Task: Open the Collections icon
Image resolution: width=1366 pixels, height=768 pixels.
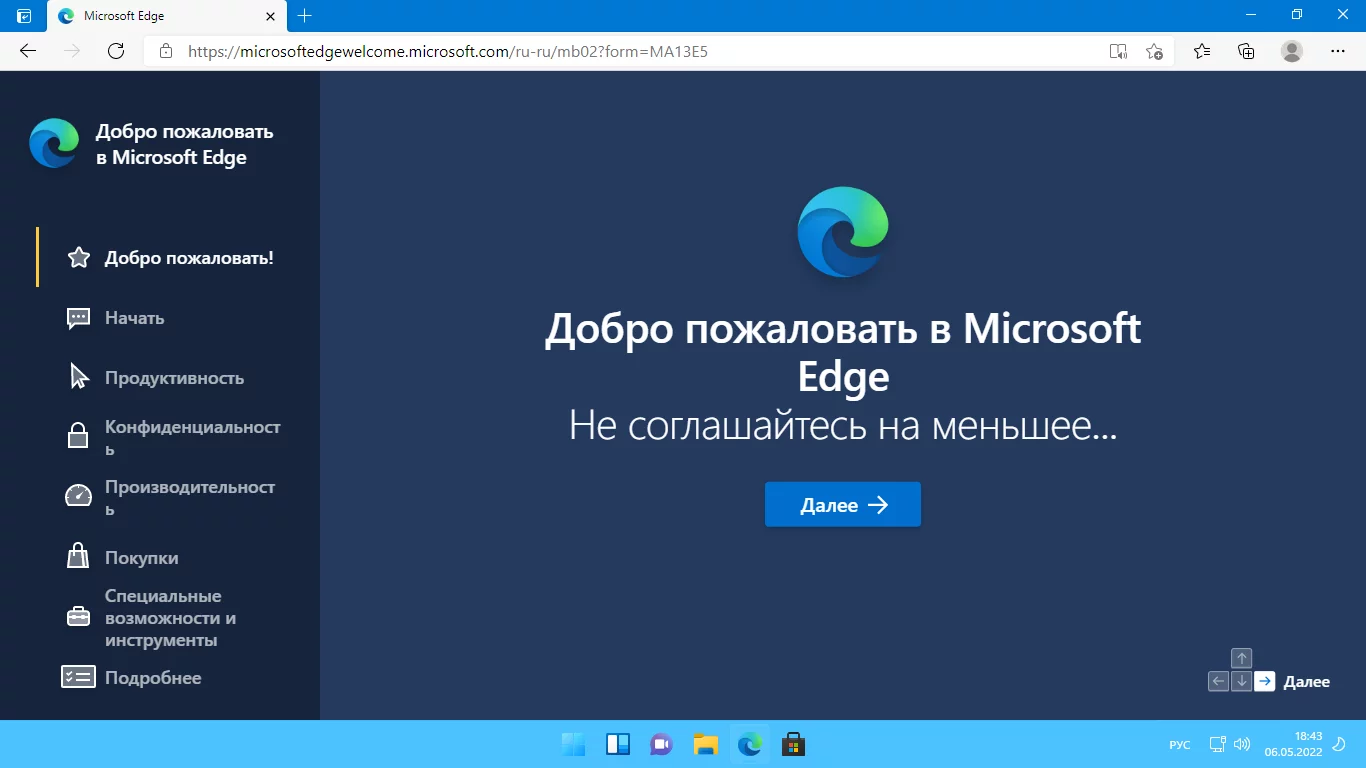Action: (1246, 51)
